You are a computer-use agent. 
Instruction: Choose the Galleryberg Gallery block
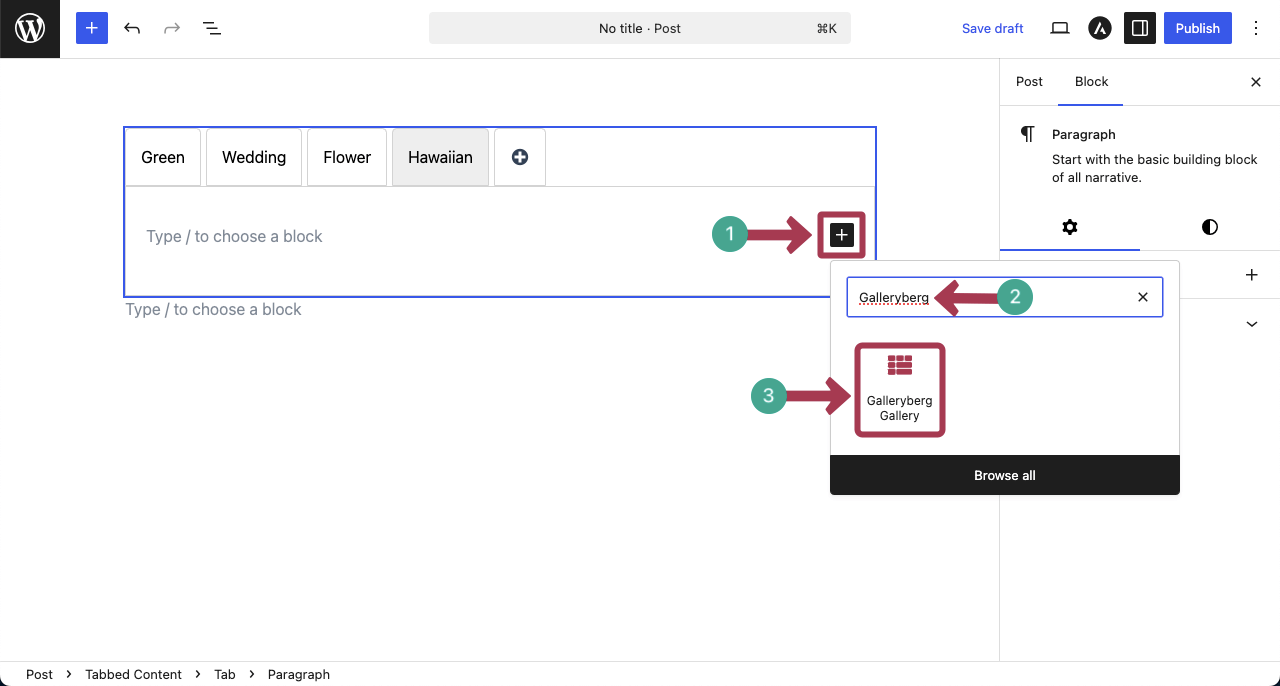point(900,390)
